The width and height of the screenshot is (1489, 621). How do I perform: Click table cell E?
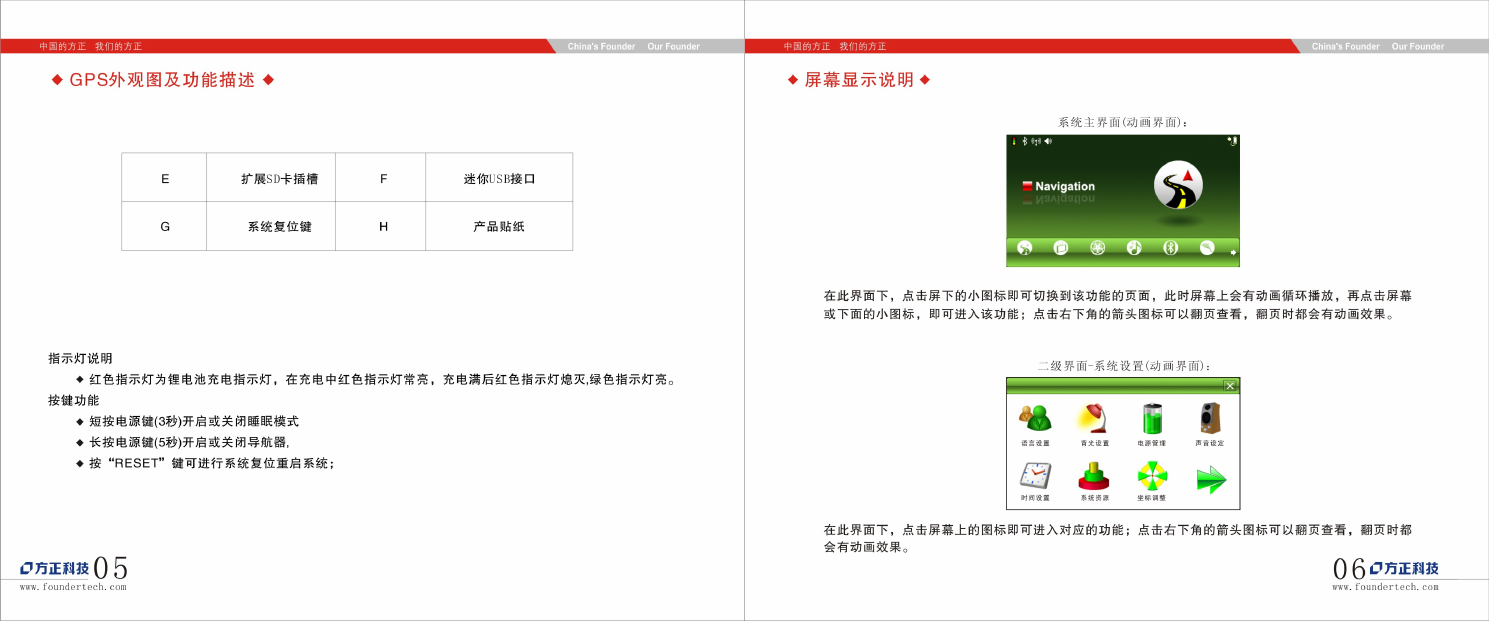tap(164, 178)
